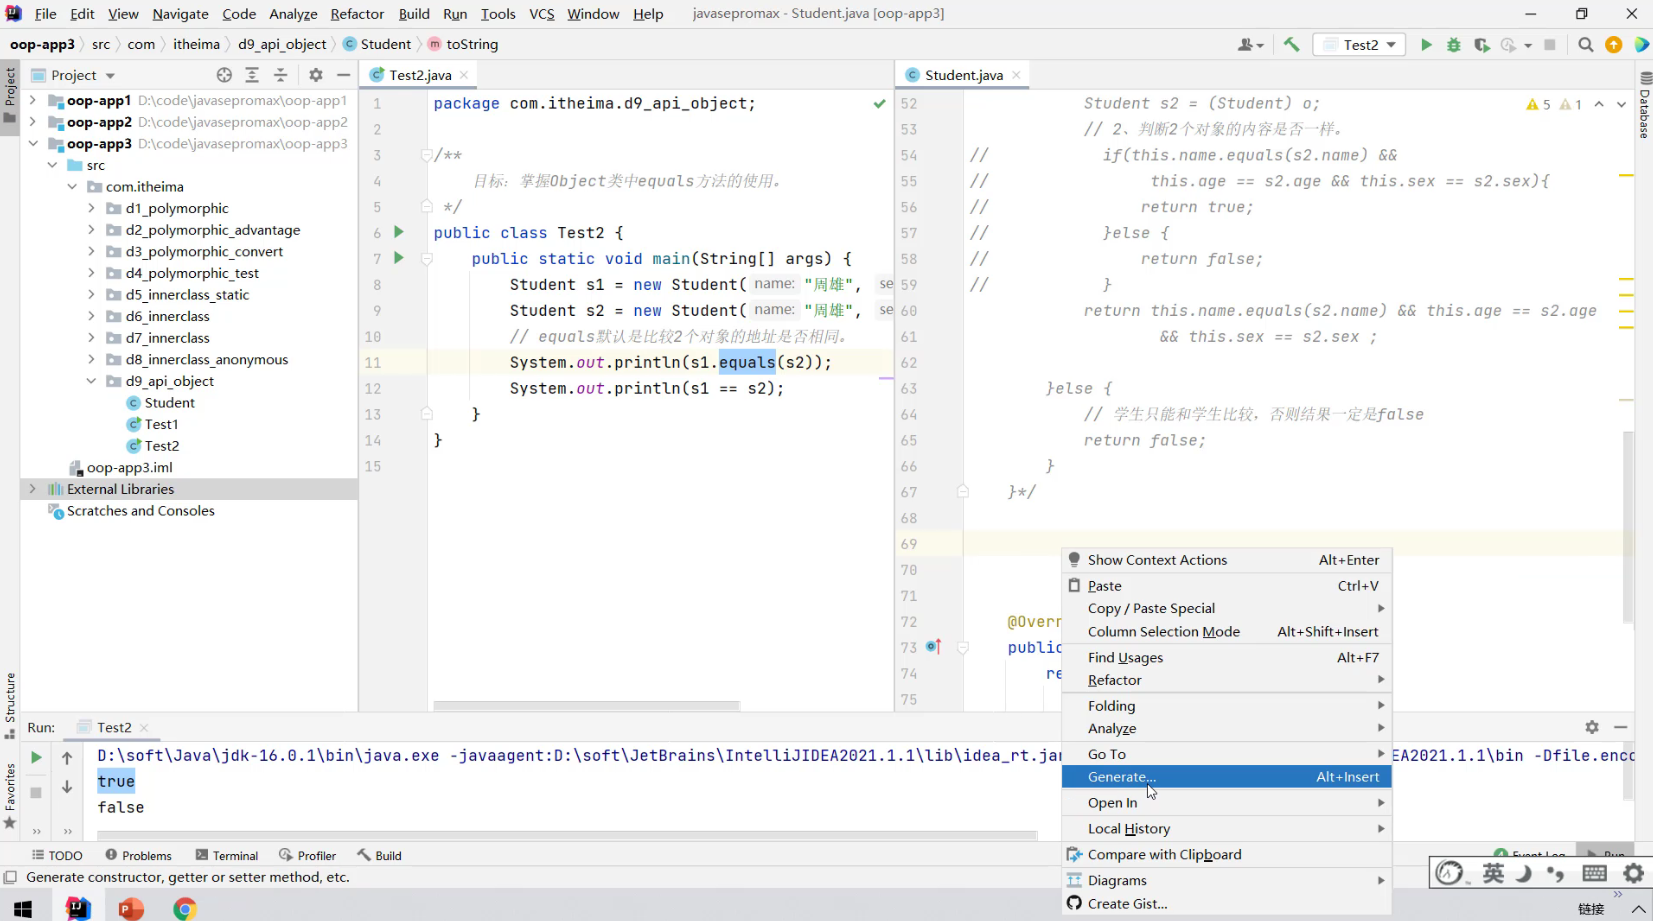This screenshot has width=1653, height=921.
Task: Open the Analyze menu in menu bar
Action: [293, 14]
